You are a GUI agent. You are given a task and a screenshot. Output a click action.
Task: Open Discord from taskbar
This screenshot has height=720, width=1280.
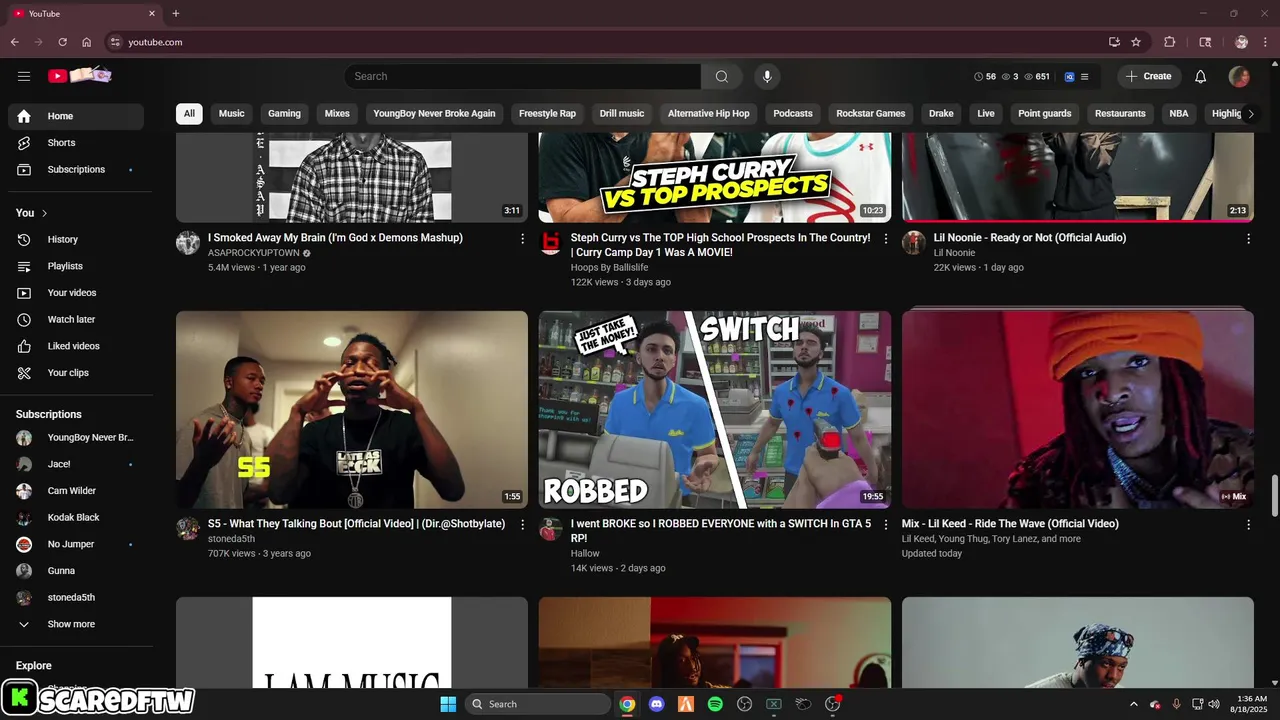[656, 704]
